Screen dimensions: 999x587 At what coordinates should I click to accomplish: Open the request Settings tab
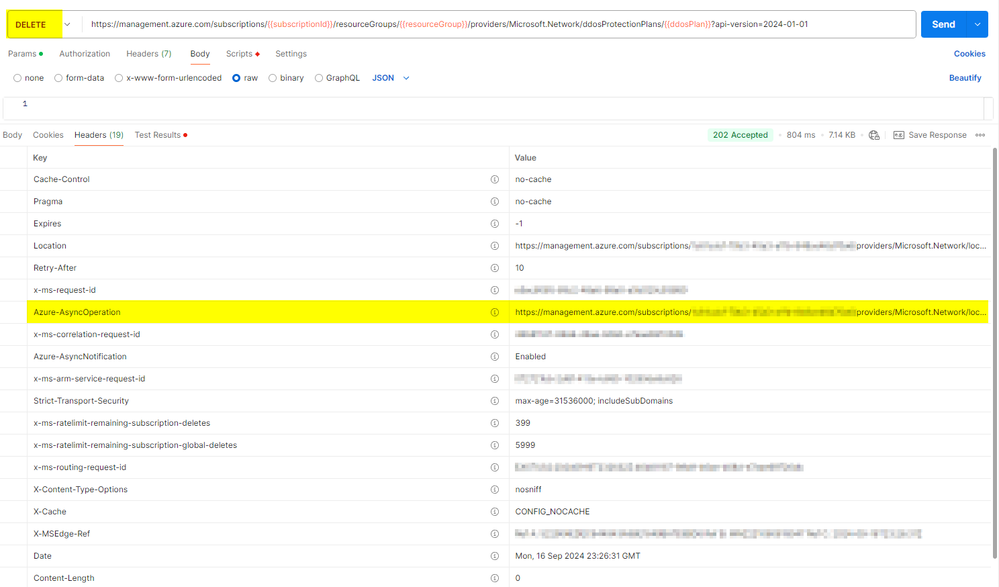coord(291,54)
